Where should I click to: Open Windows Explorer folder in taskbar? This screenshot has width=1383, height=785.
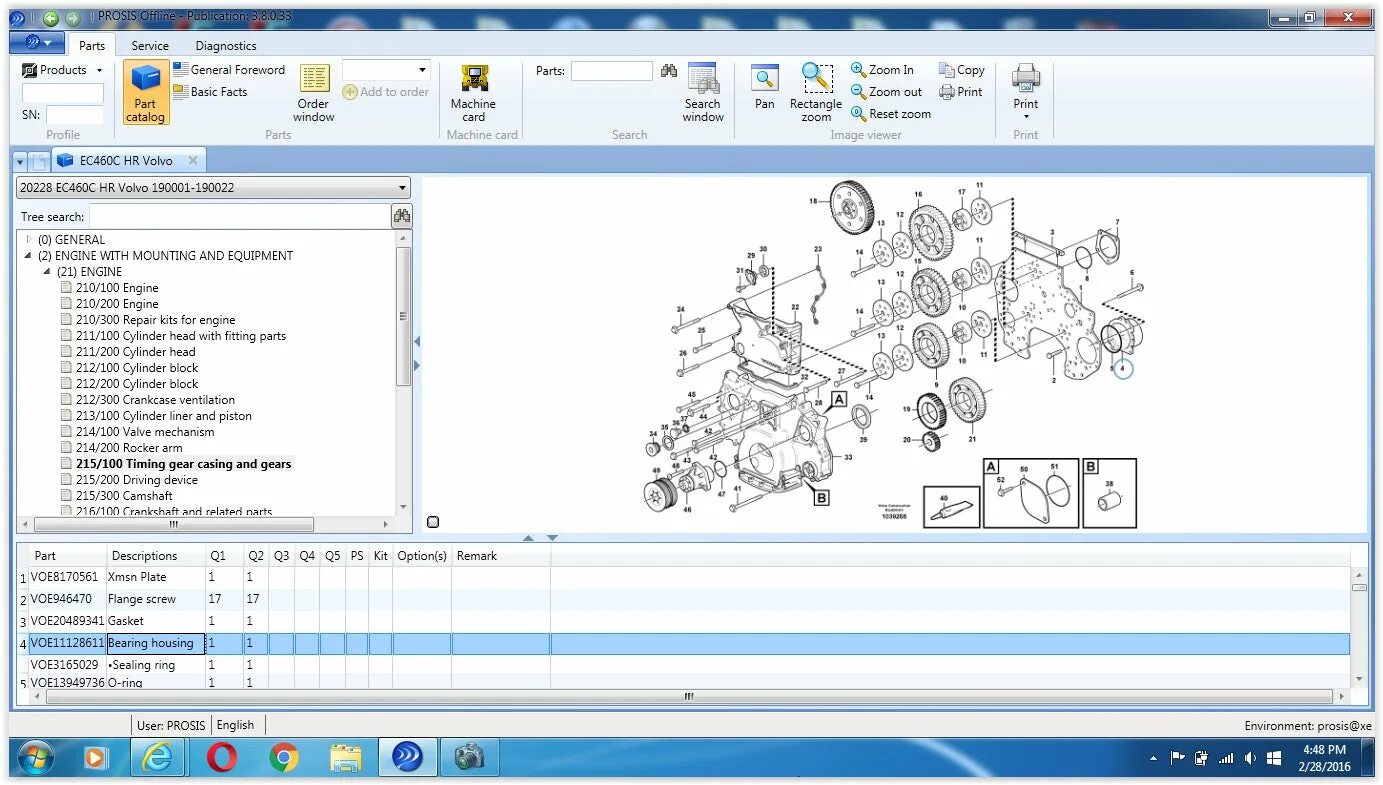click(x=346, y=758)
